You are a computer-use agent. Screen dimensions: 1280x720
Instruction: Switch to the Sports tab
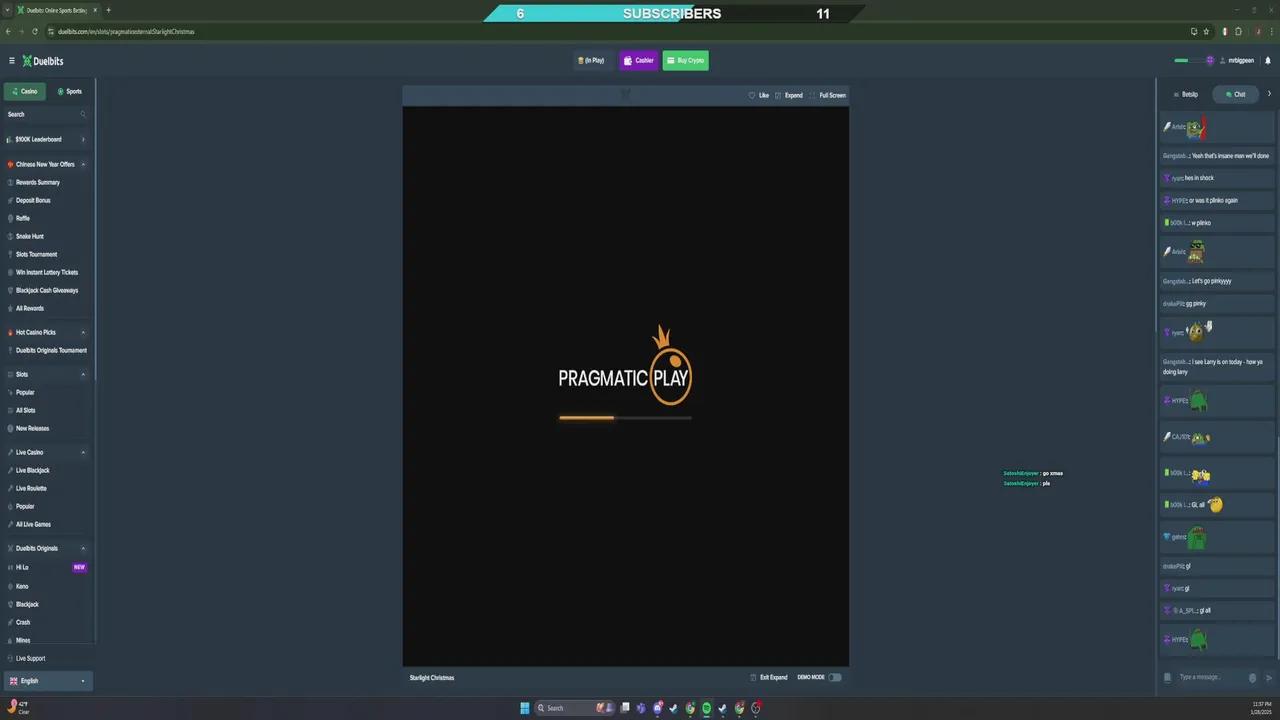click(x=70, y=91)
